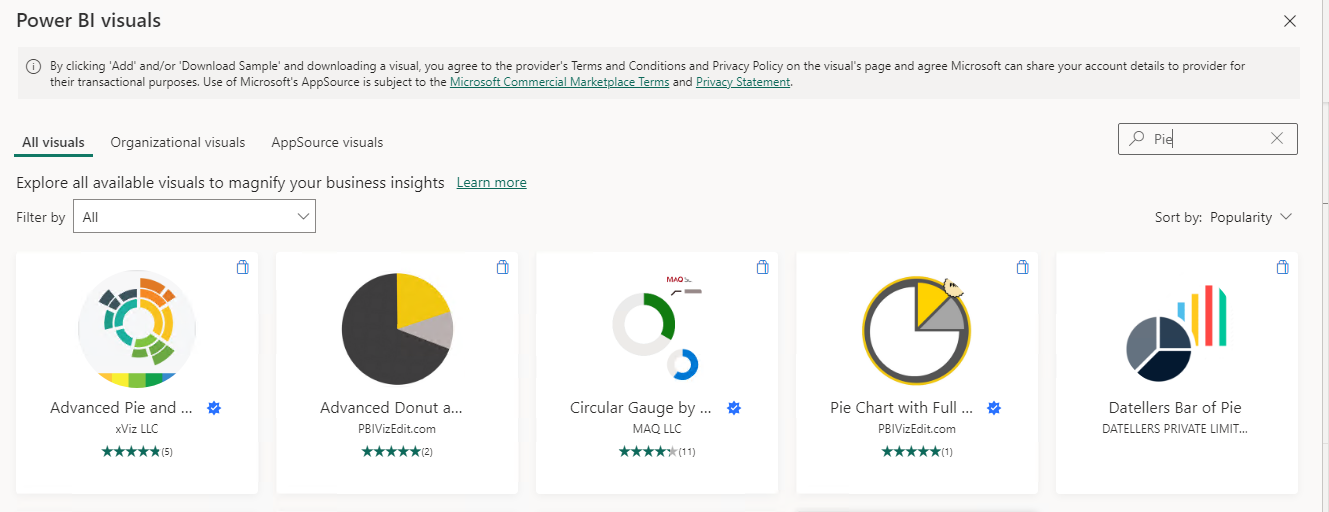Click the Advanced Donut a... title
The width and height of the screenshot is (1329, 512).
391,408
